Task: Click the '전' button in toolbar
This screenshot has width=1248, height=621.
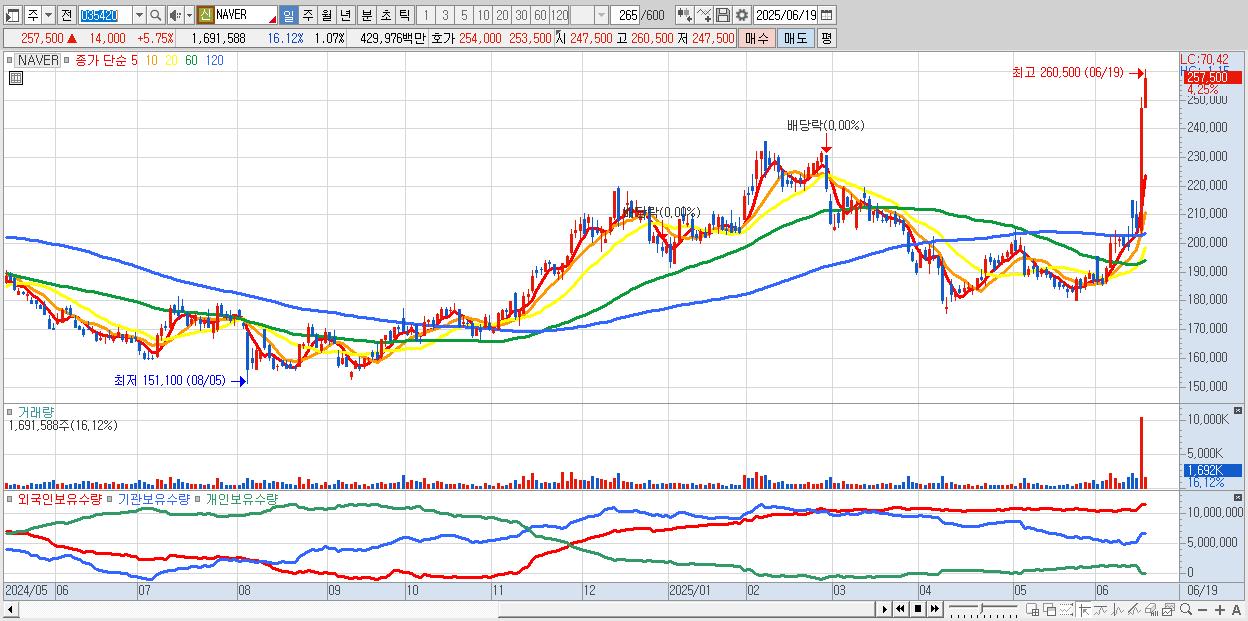Action: [66, 15]
